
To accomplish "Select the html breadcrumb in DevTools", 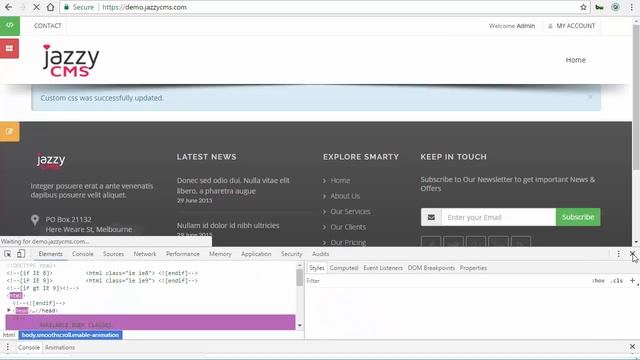I will (x=9, y=335).
